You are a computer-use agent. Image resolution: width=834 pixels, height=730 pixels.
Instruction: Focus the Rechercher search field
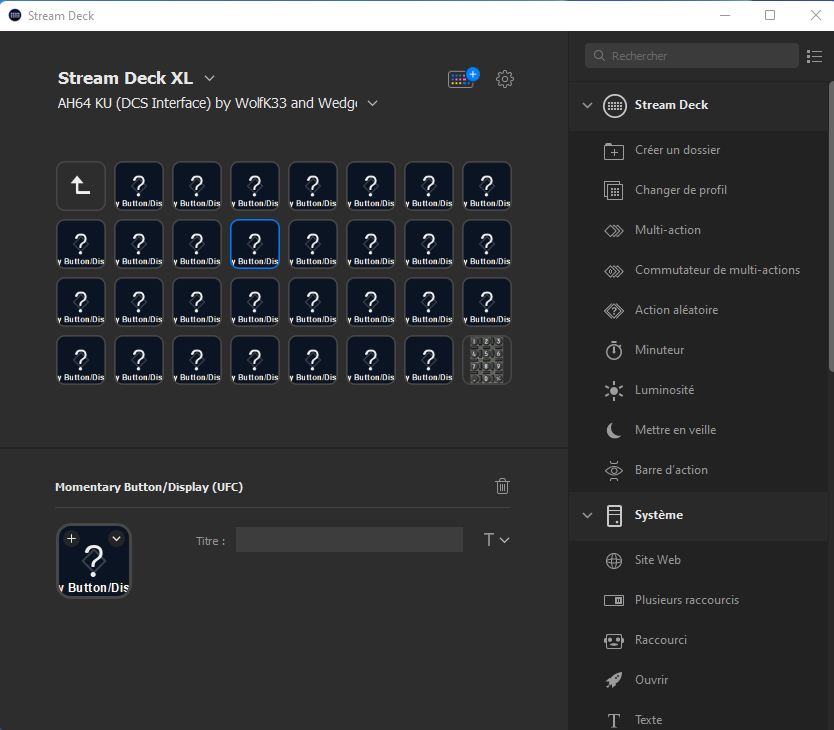[691, 56]
